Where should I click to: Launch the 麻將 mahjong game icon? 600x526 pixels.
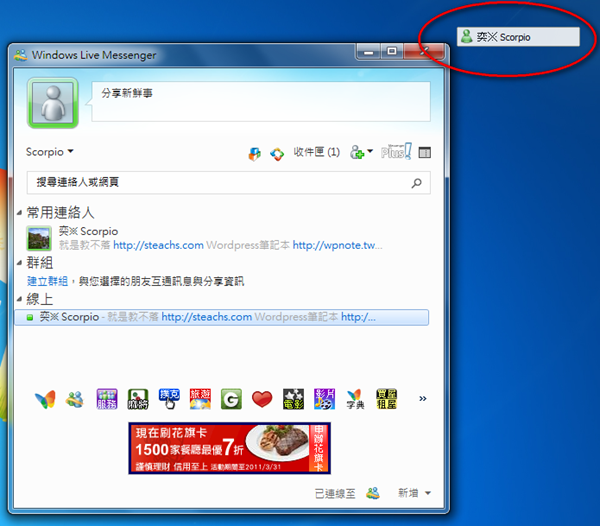pos(138,399)
